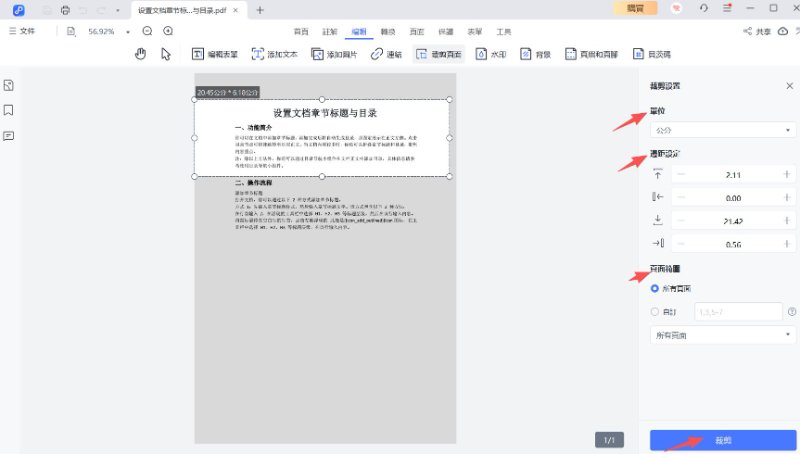Increase the top margin 2.11

tap(786, 174)
